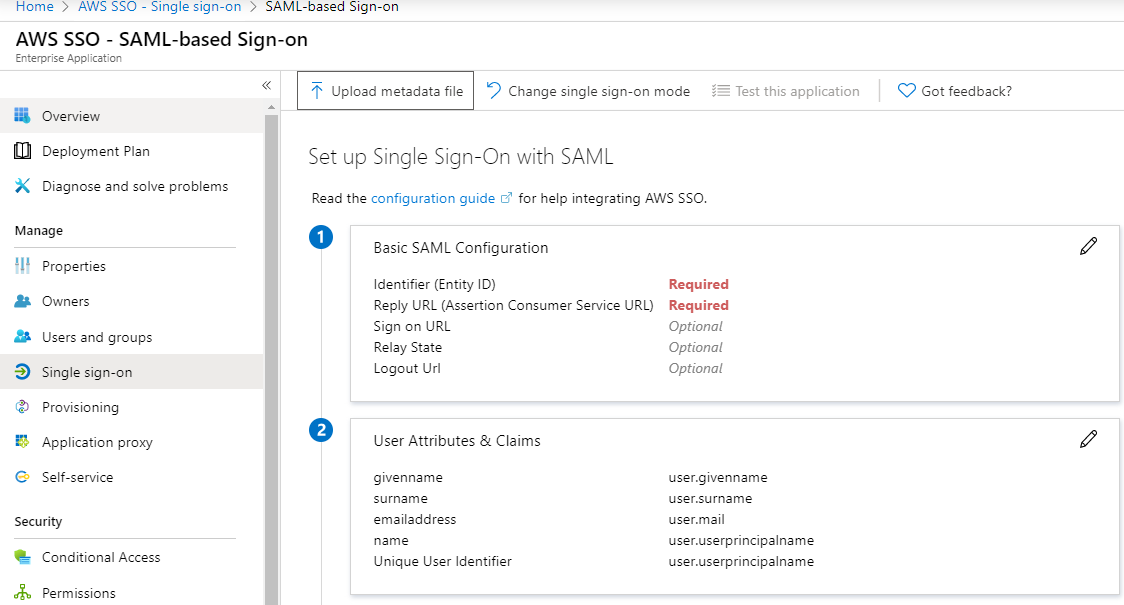The image size is (1124, 605).
Task: Open the Overview page via its grid icon
Action: (x=21, y=115)
